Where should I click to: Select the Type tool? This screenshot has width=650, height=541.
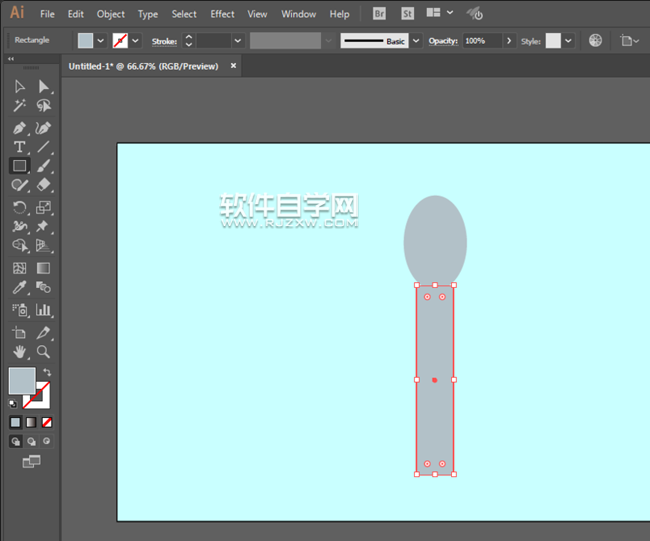[19, 147]
